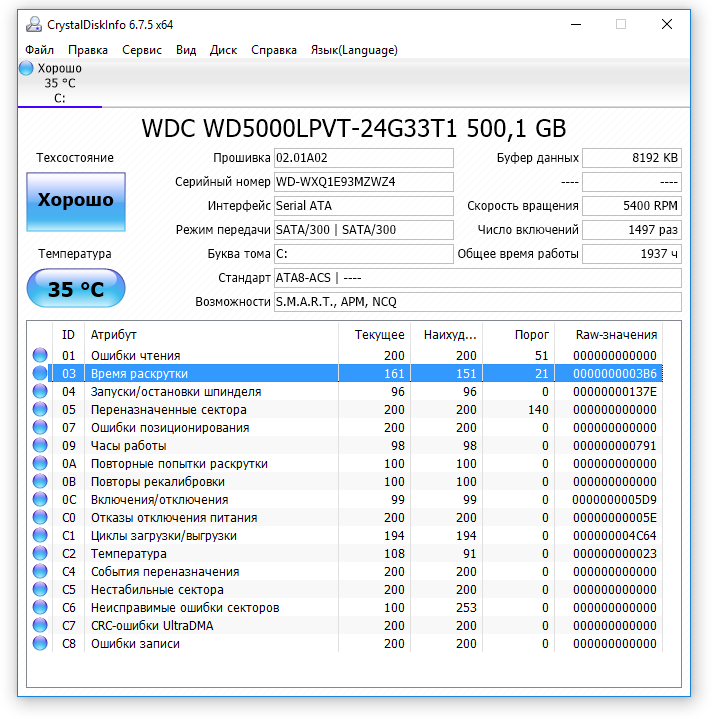Image resolution: width=712 pixels, height=719 pixels.
Task: Select the Часы работы row
Action: [348, 445]
